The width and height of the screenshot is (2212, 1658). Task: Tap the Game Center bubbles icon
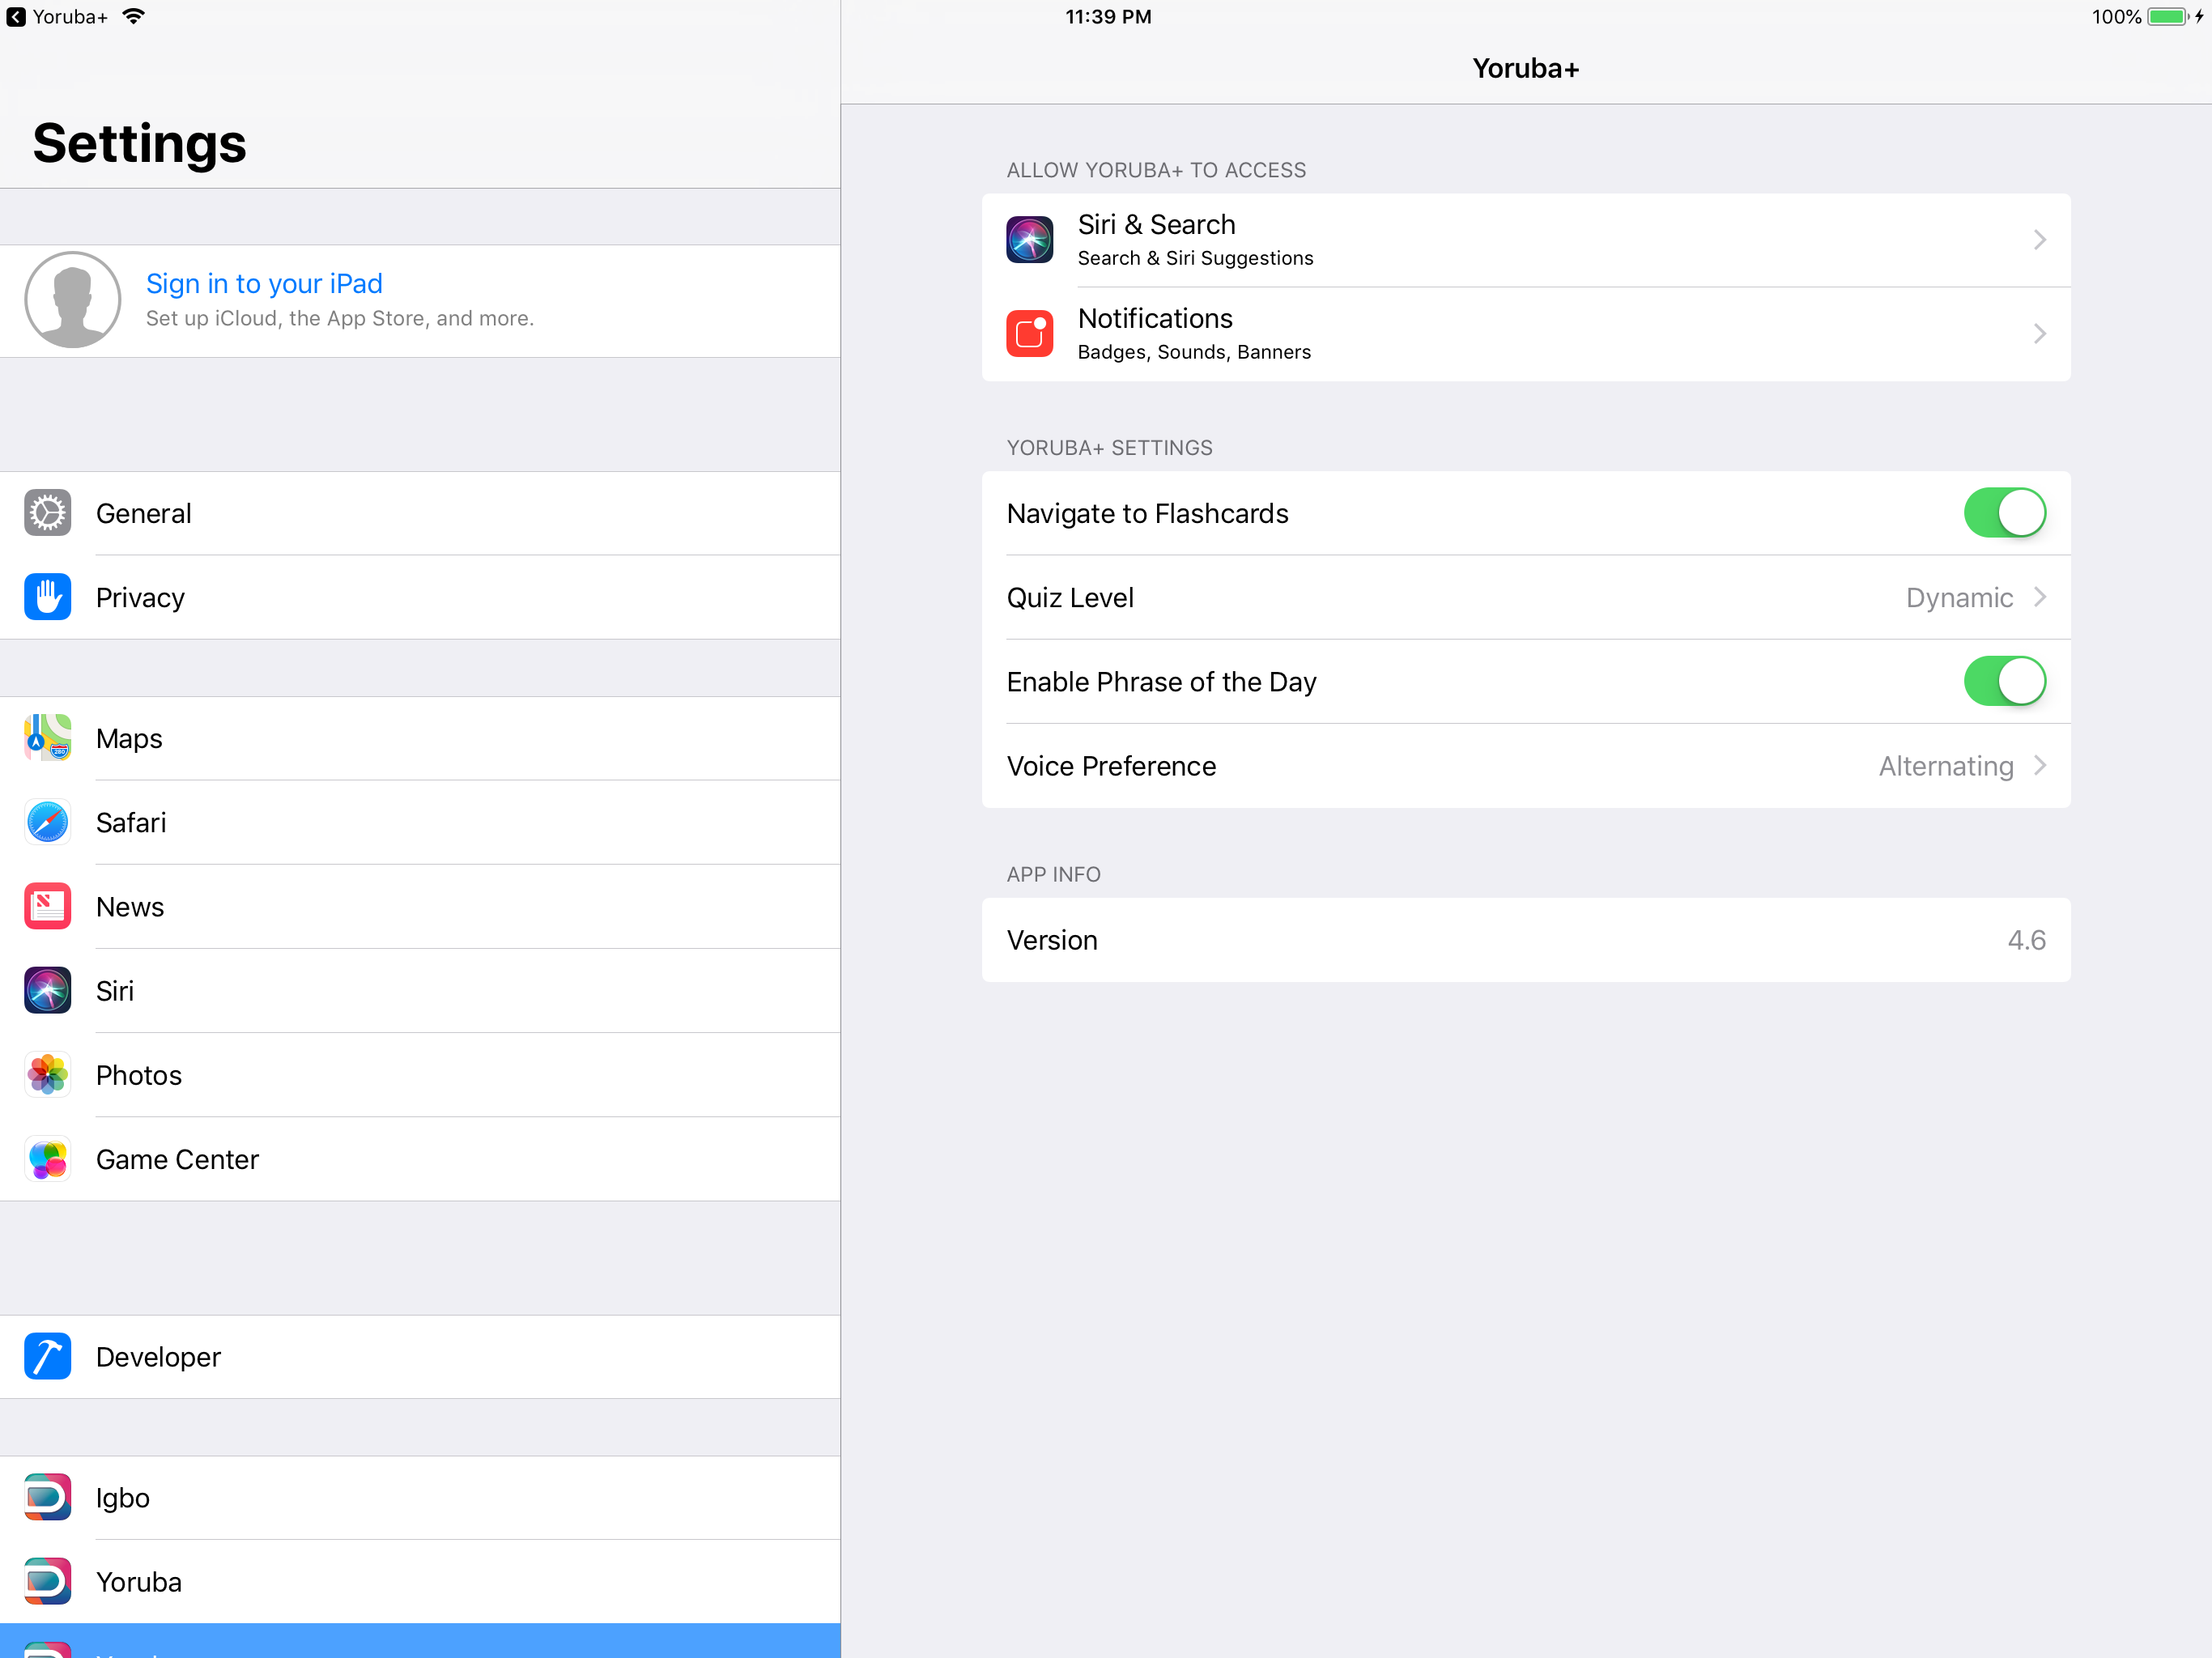(47, 1159)
